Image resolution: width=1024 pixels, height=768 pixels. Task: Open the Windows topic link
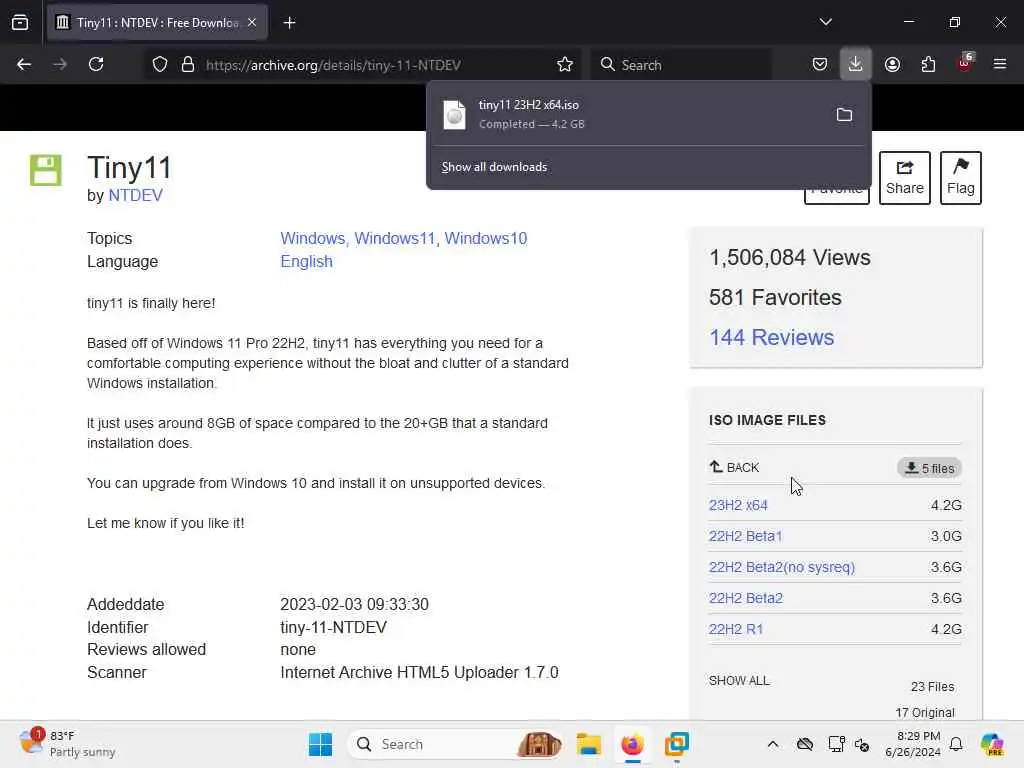coord(313,238)
